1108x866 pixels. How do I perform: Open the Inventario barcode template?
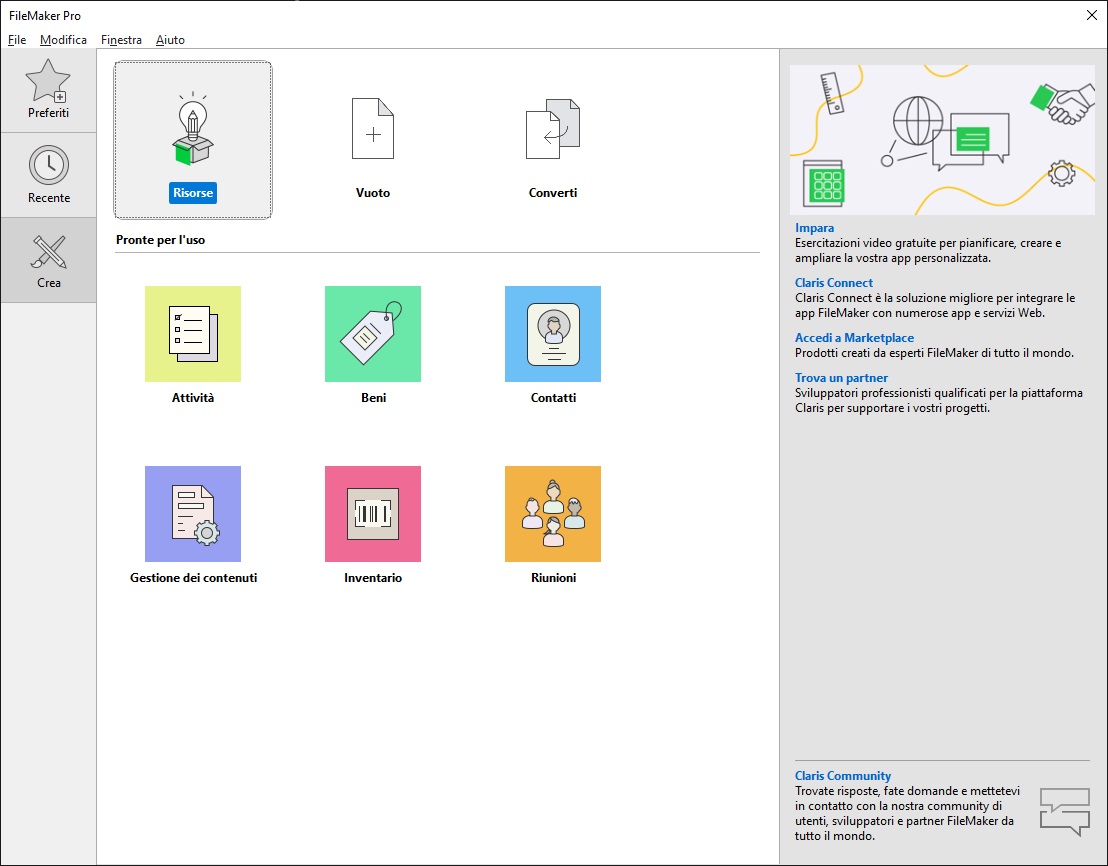pos(373,514)
